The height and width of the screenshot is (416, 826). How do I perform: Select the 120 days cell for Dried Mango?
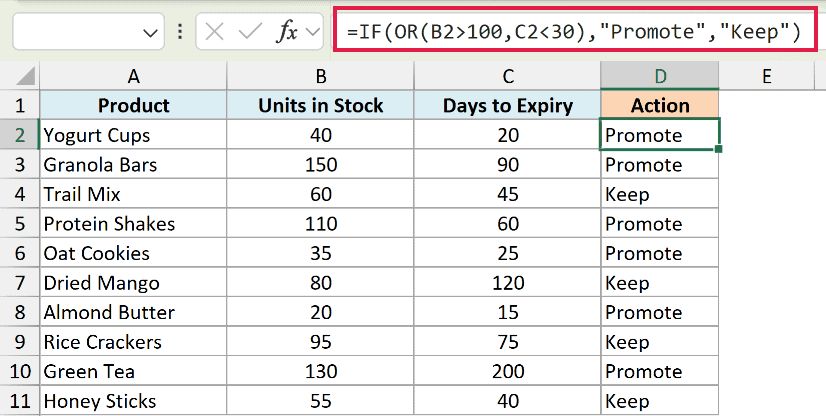[508, 283]
